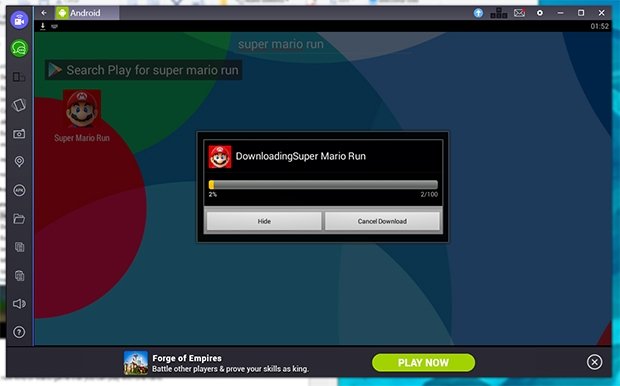Maximize the BlueStacks window

[581, 13]
